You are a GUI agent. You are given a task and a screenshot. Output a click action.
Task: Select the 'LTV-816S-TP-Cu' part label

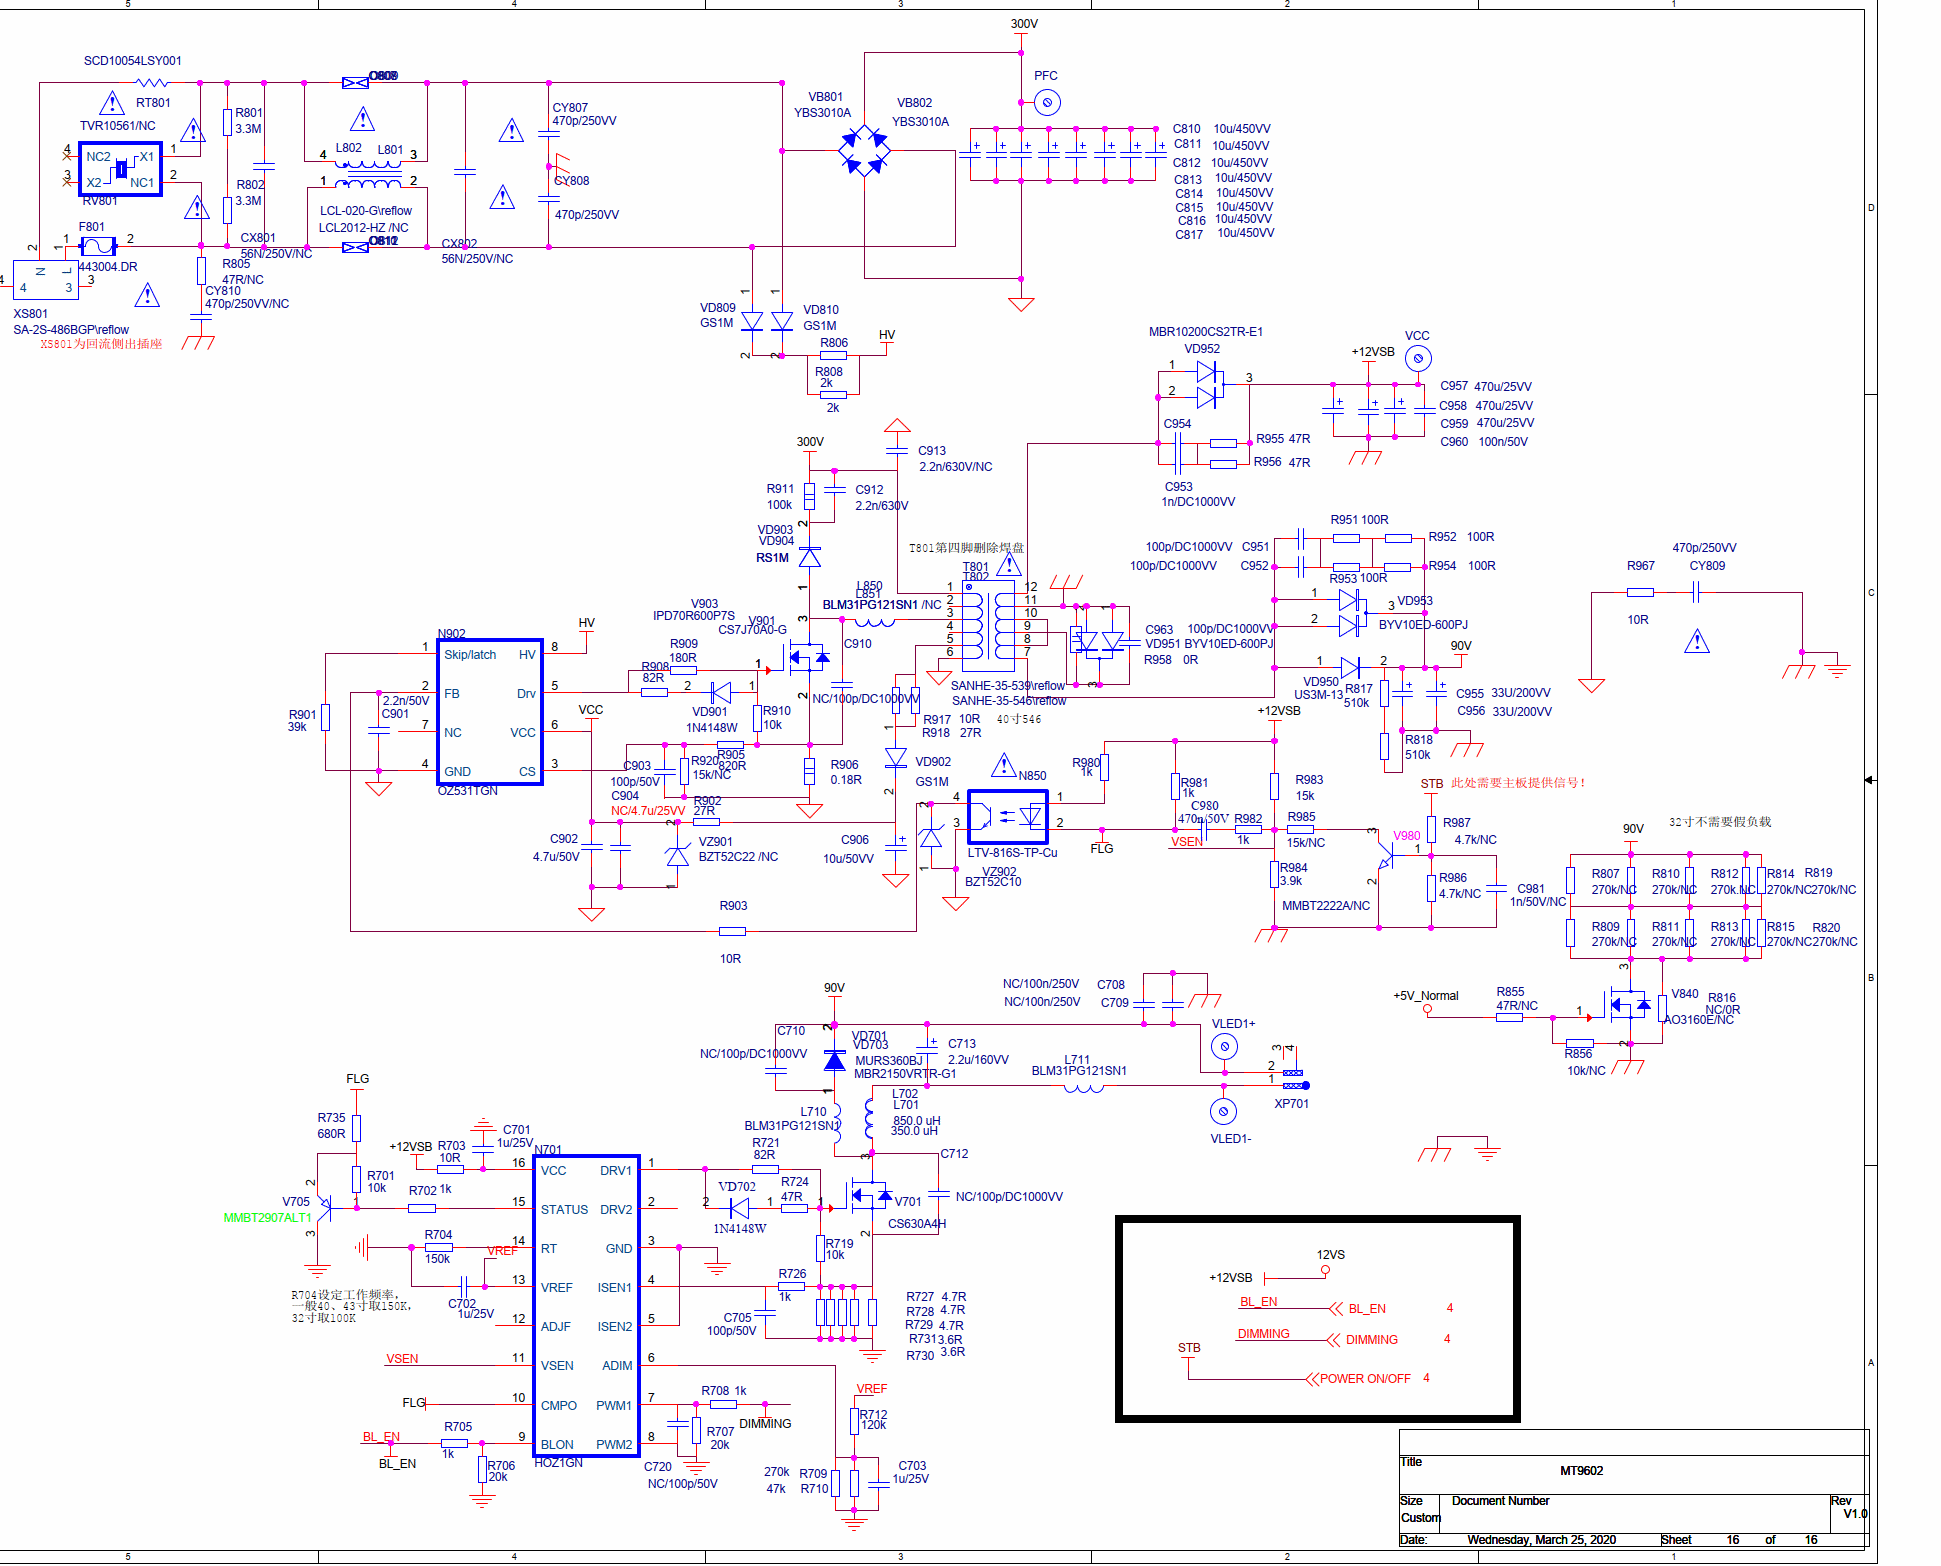[1012, 853]
